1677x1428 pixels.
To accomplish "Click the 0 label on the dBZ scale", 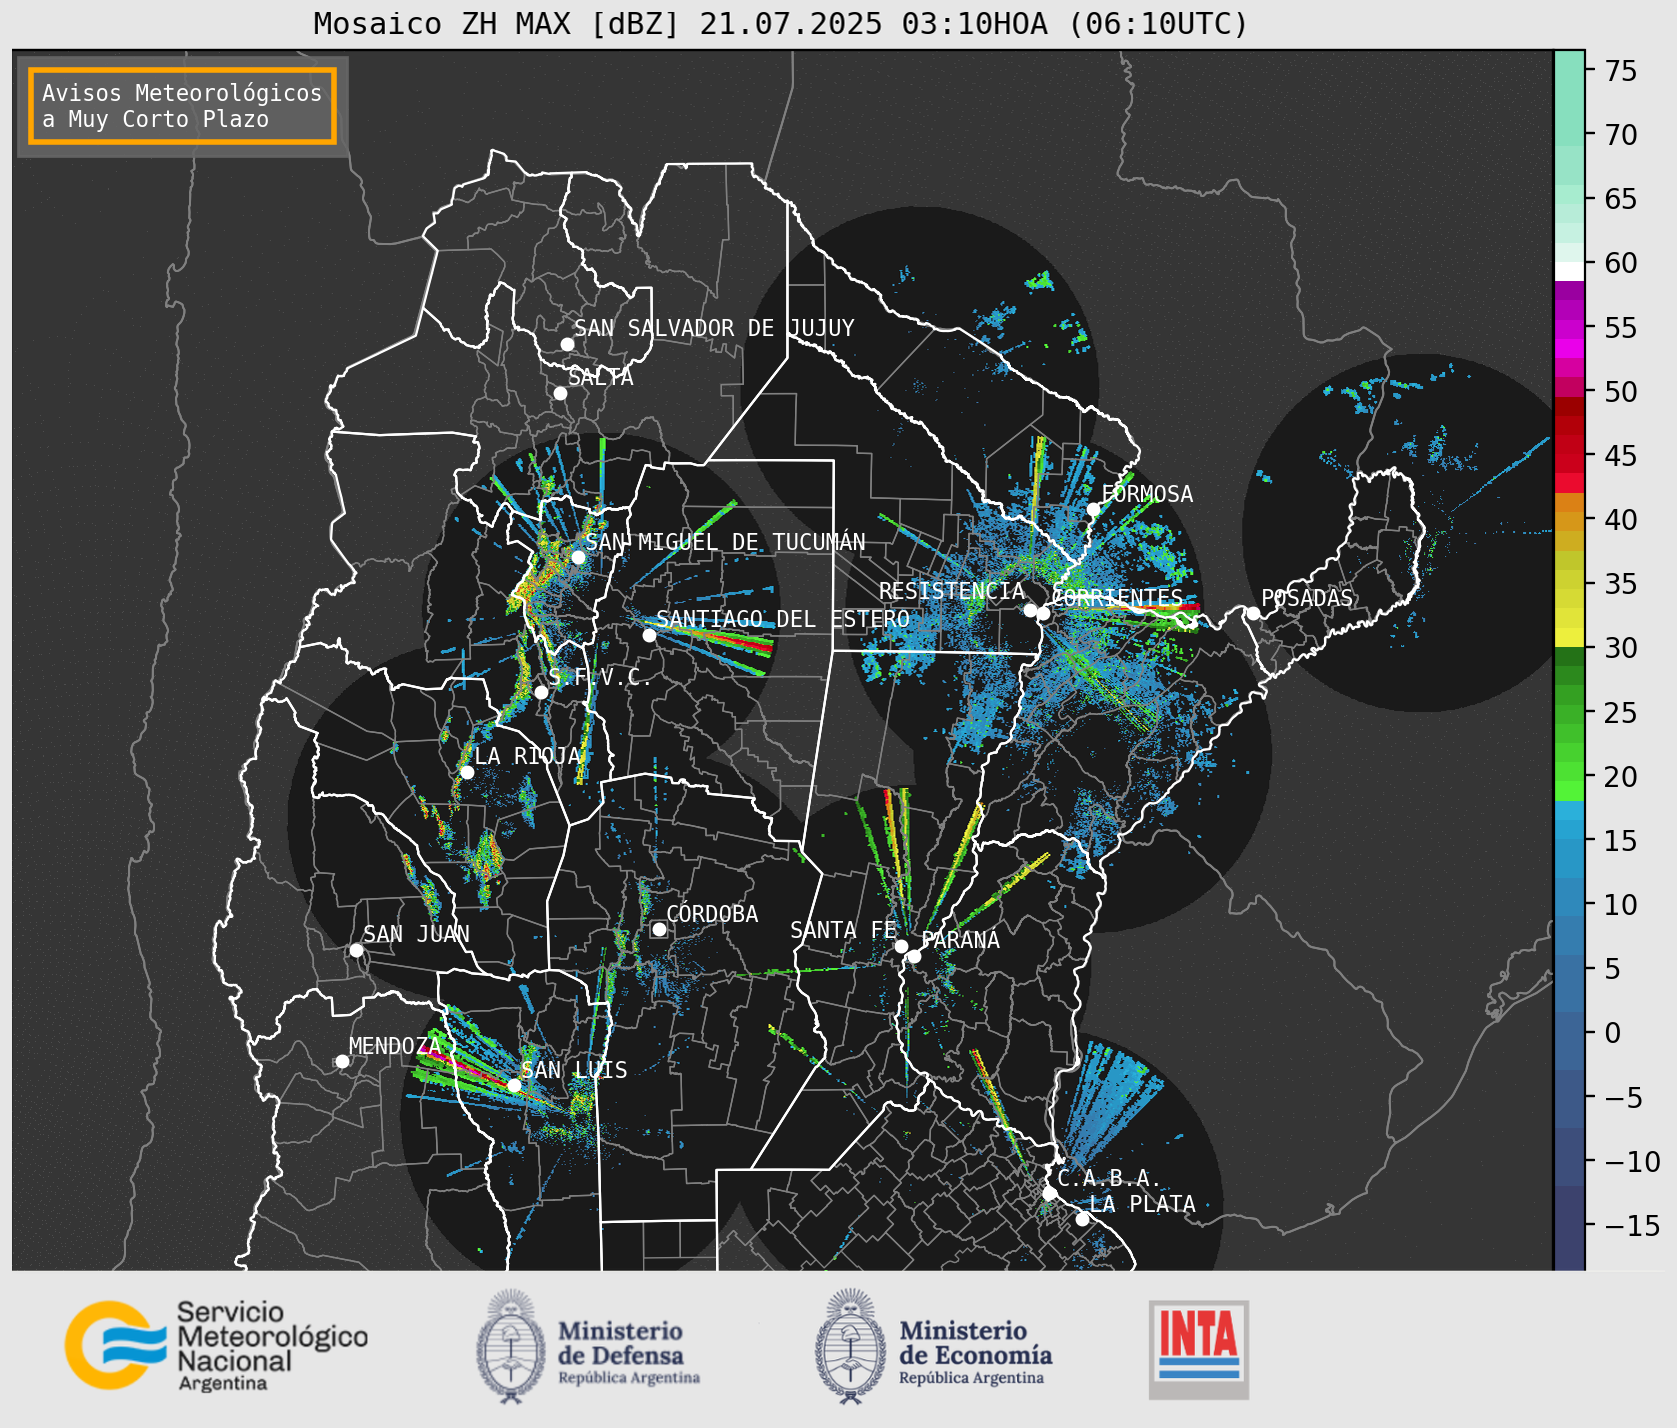I will pyautogui.click(x=1613, y=1033).
